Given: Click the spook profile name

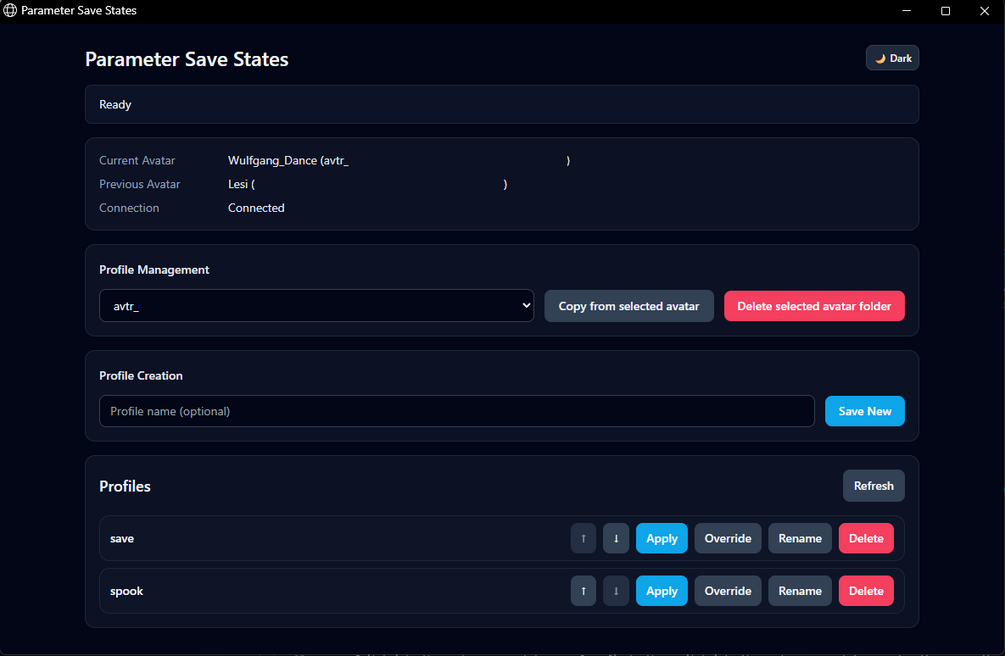Looking at the screenshot, I should 126,591.
